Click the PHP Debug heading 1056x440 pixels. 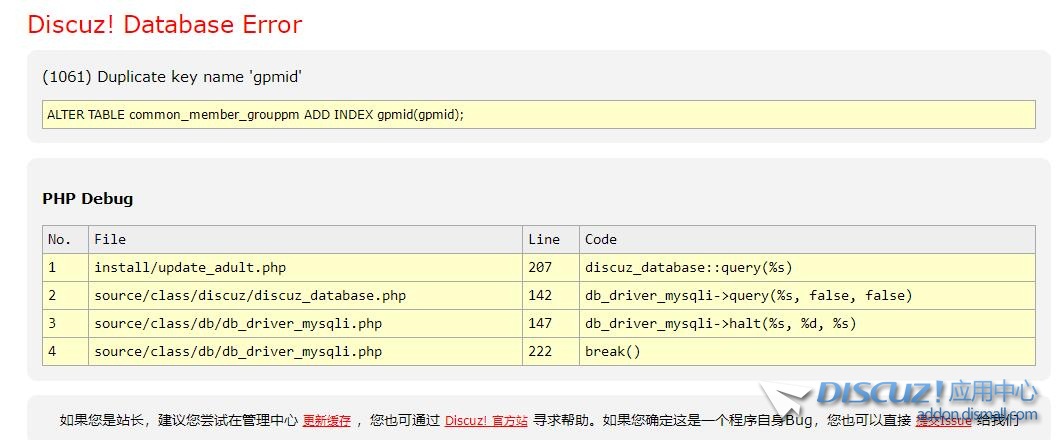pyautogui.click(x=88, y=199)
